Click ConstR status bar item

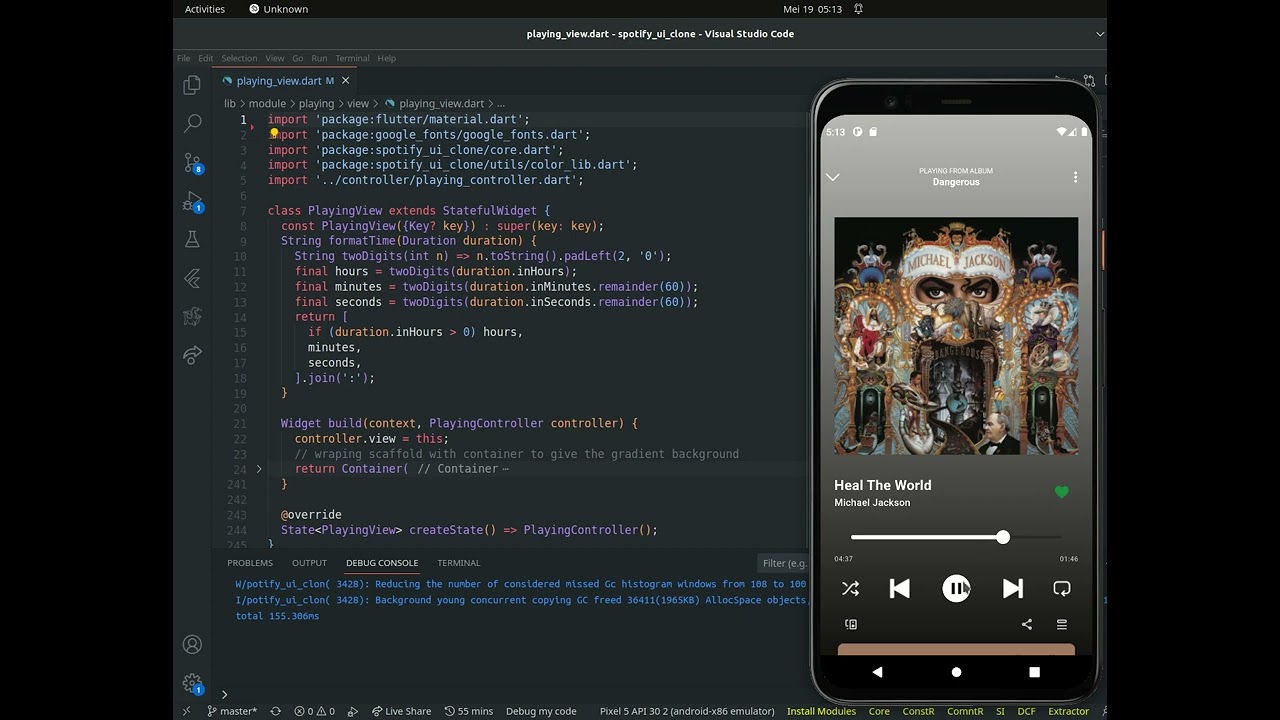click(918, 711)
